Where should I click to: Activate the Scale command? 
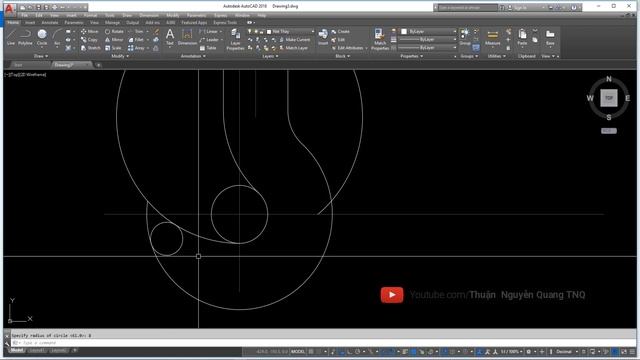click(113, 48)
